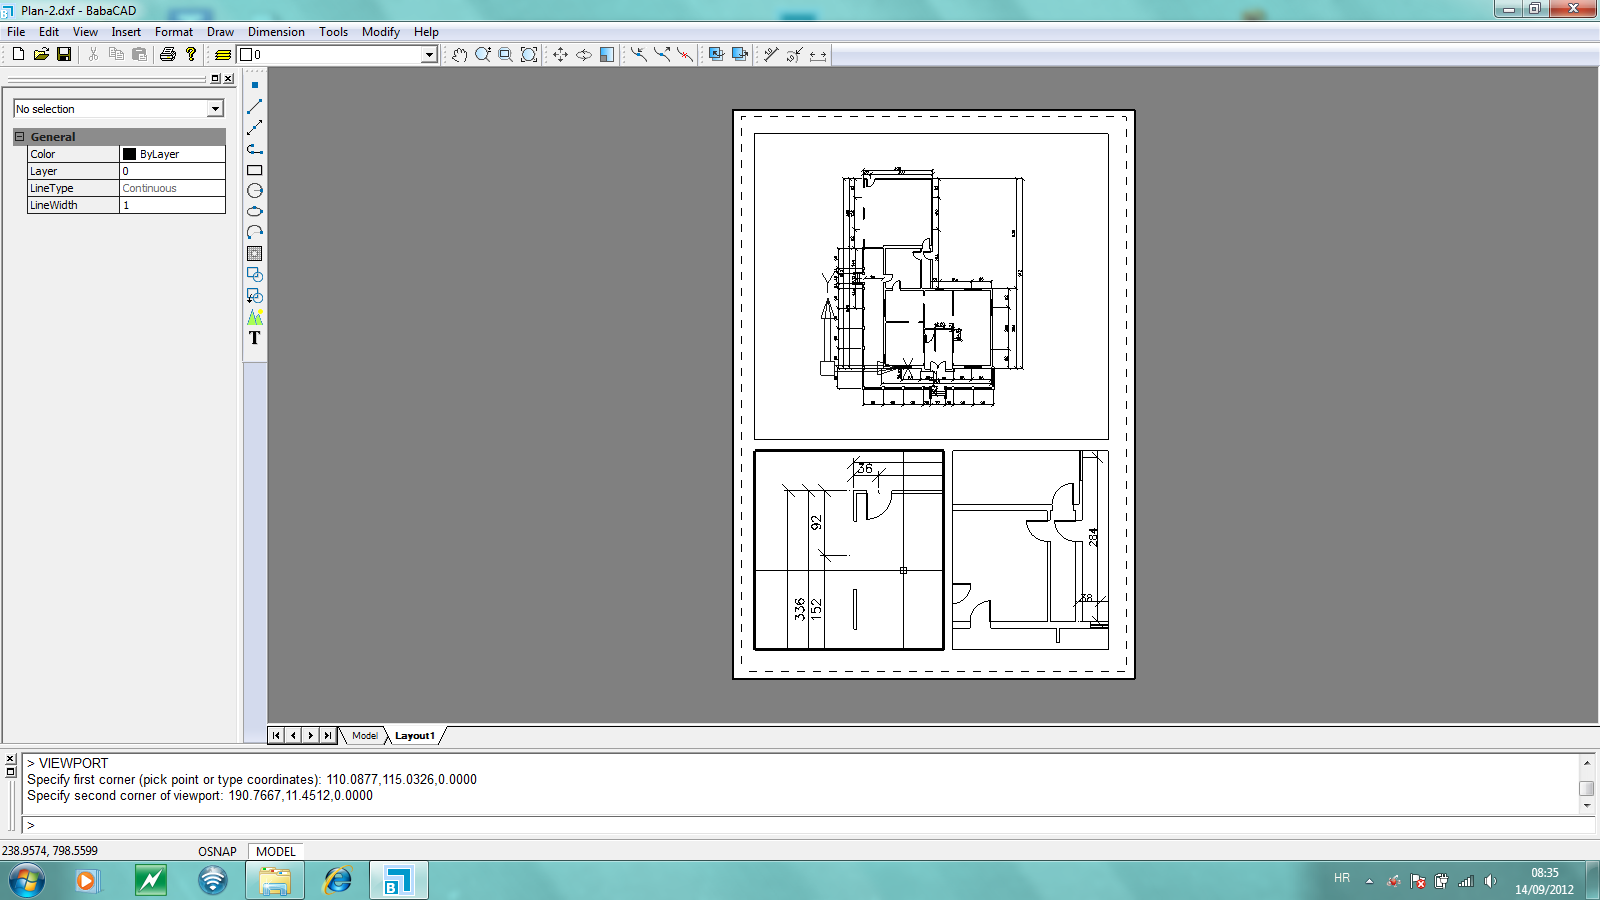The width and height of the screenshot is (1600, 900).
Task: Select linear dimension tool
Action: [818, 54]
